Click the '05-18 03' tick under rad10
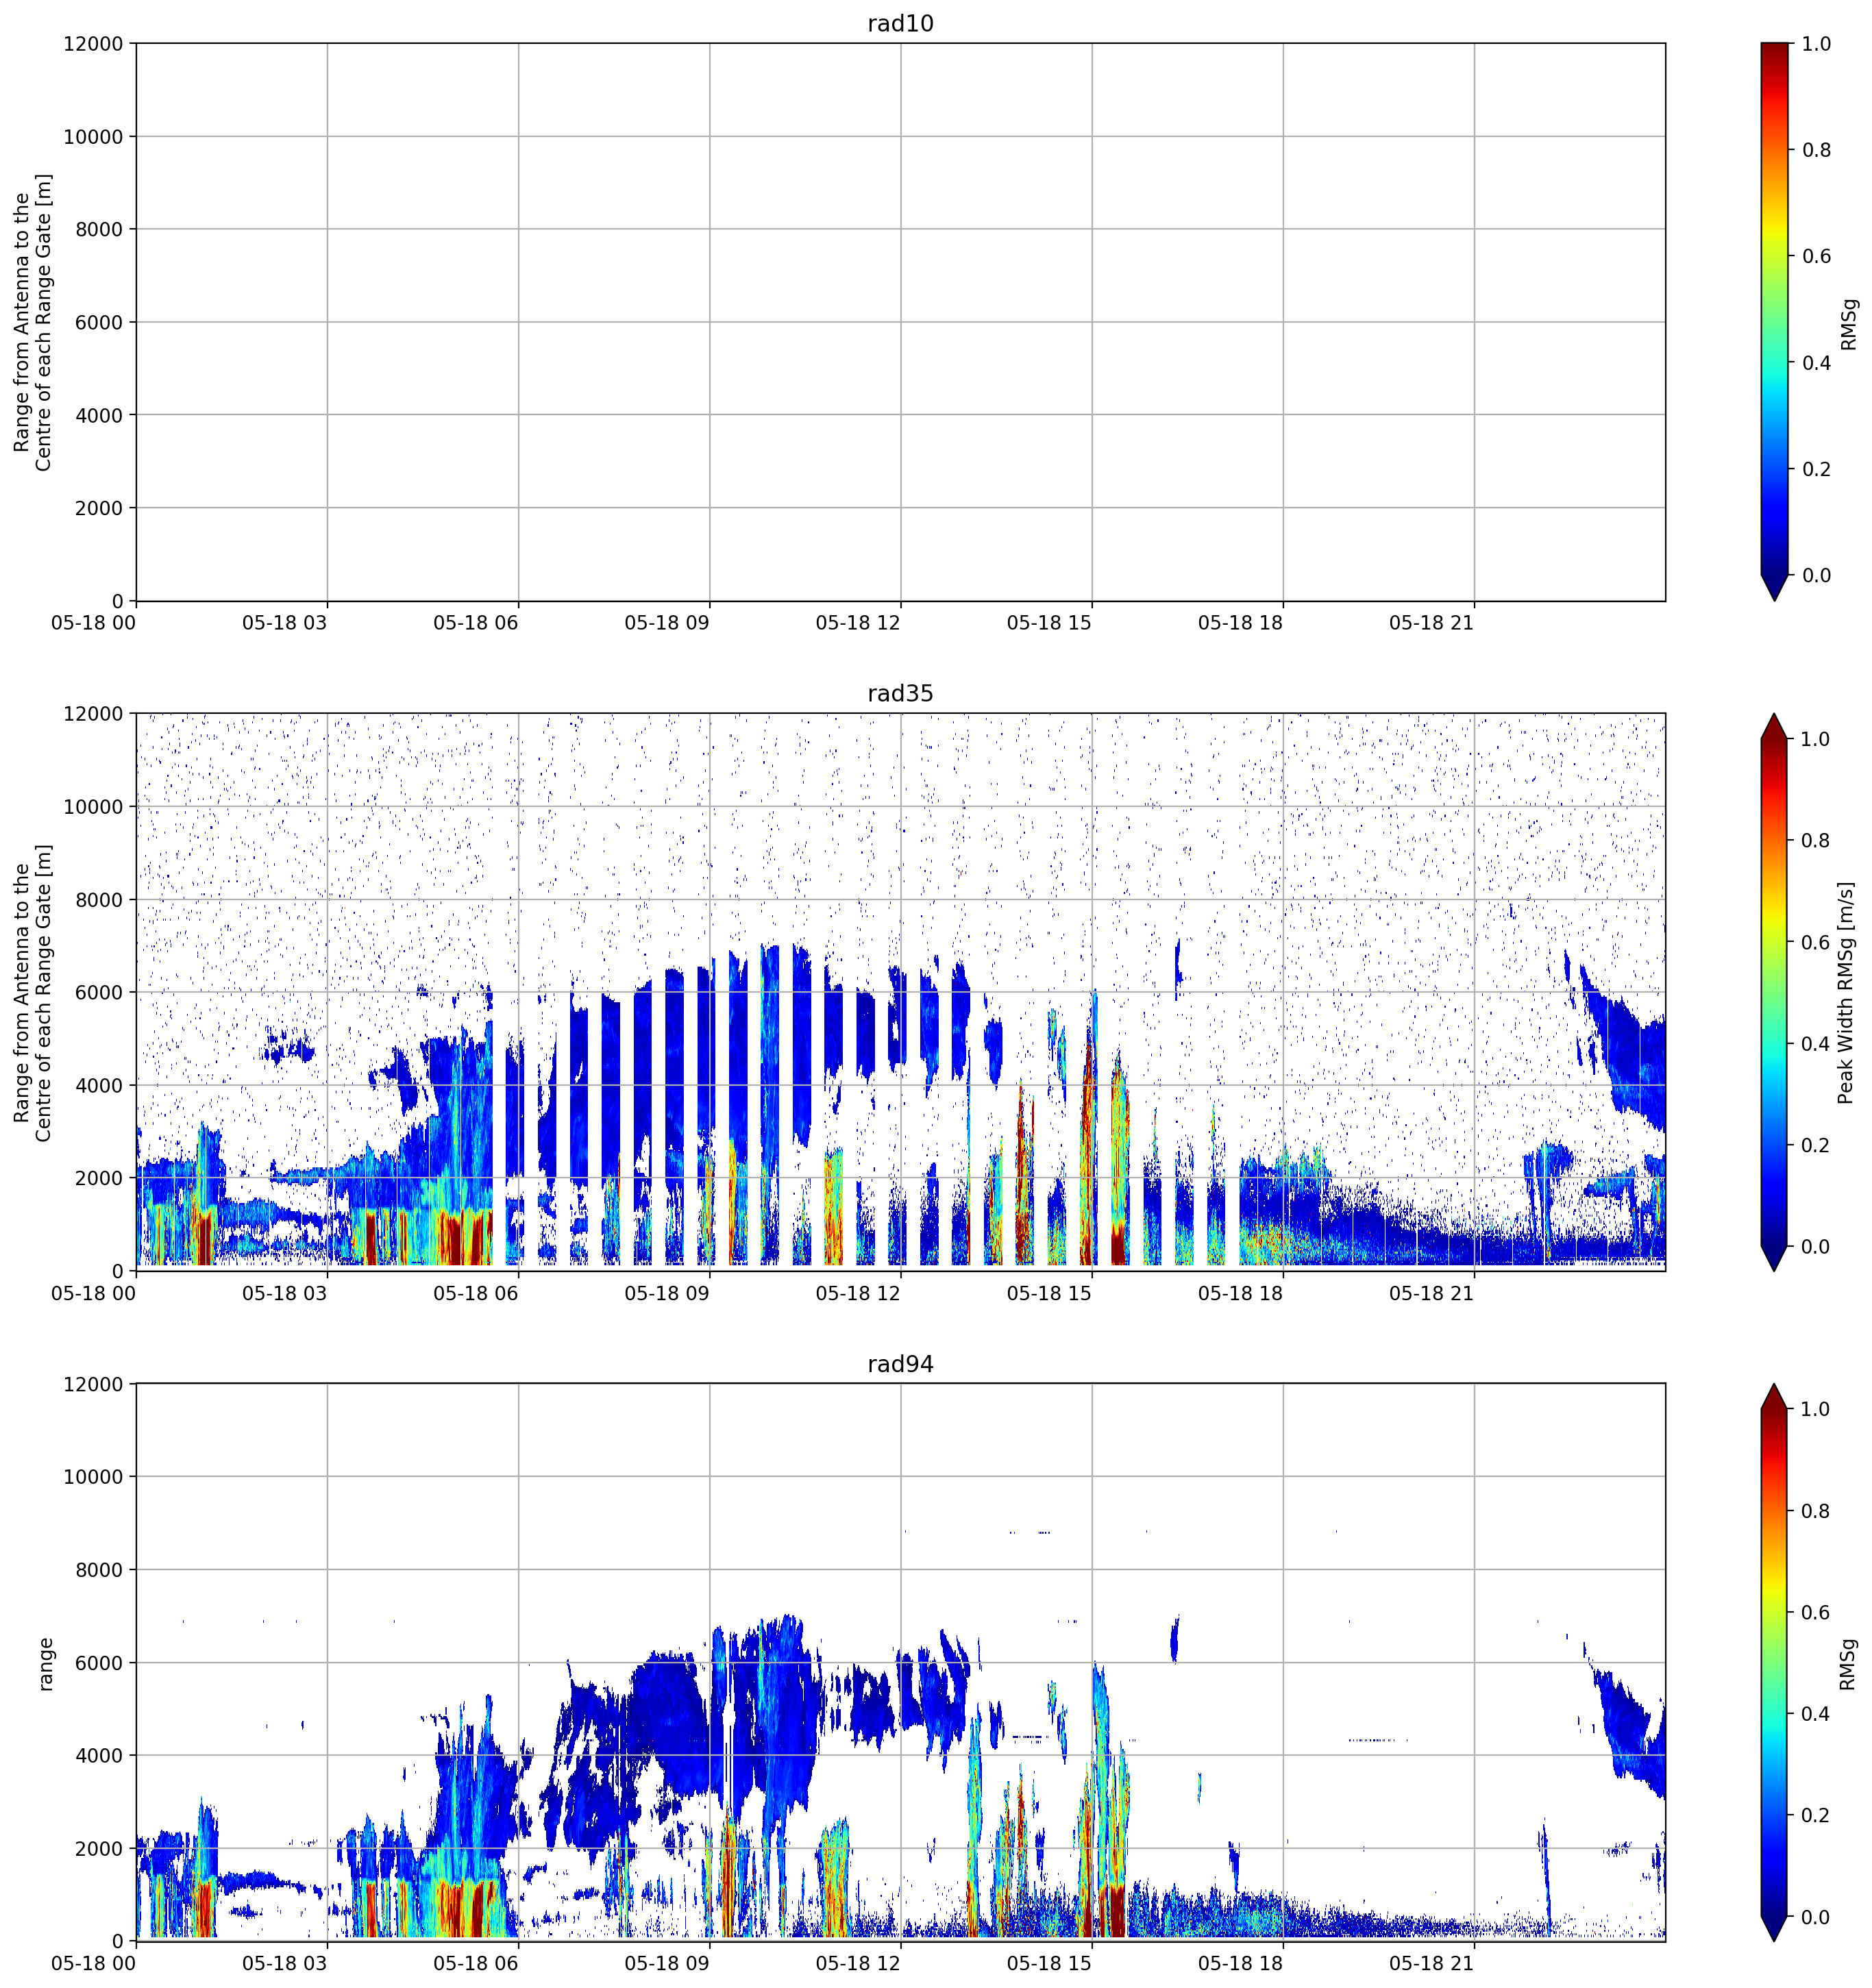 (285, 623)
